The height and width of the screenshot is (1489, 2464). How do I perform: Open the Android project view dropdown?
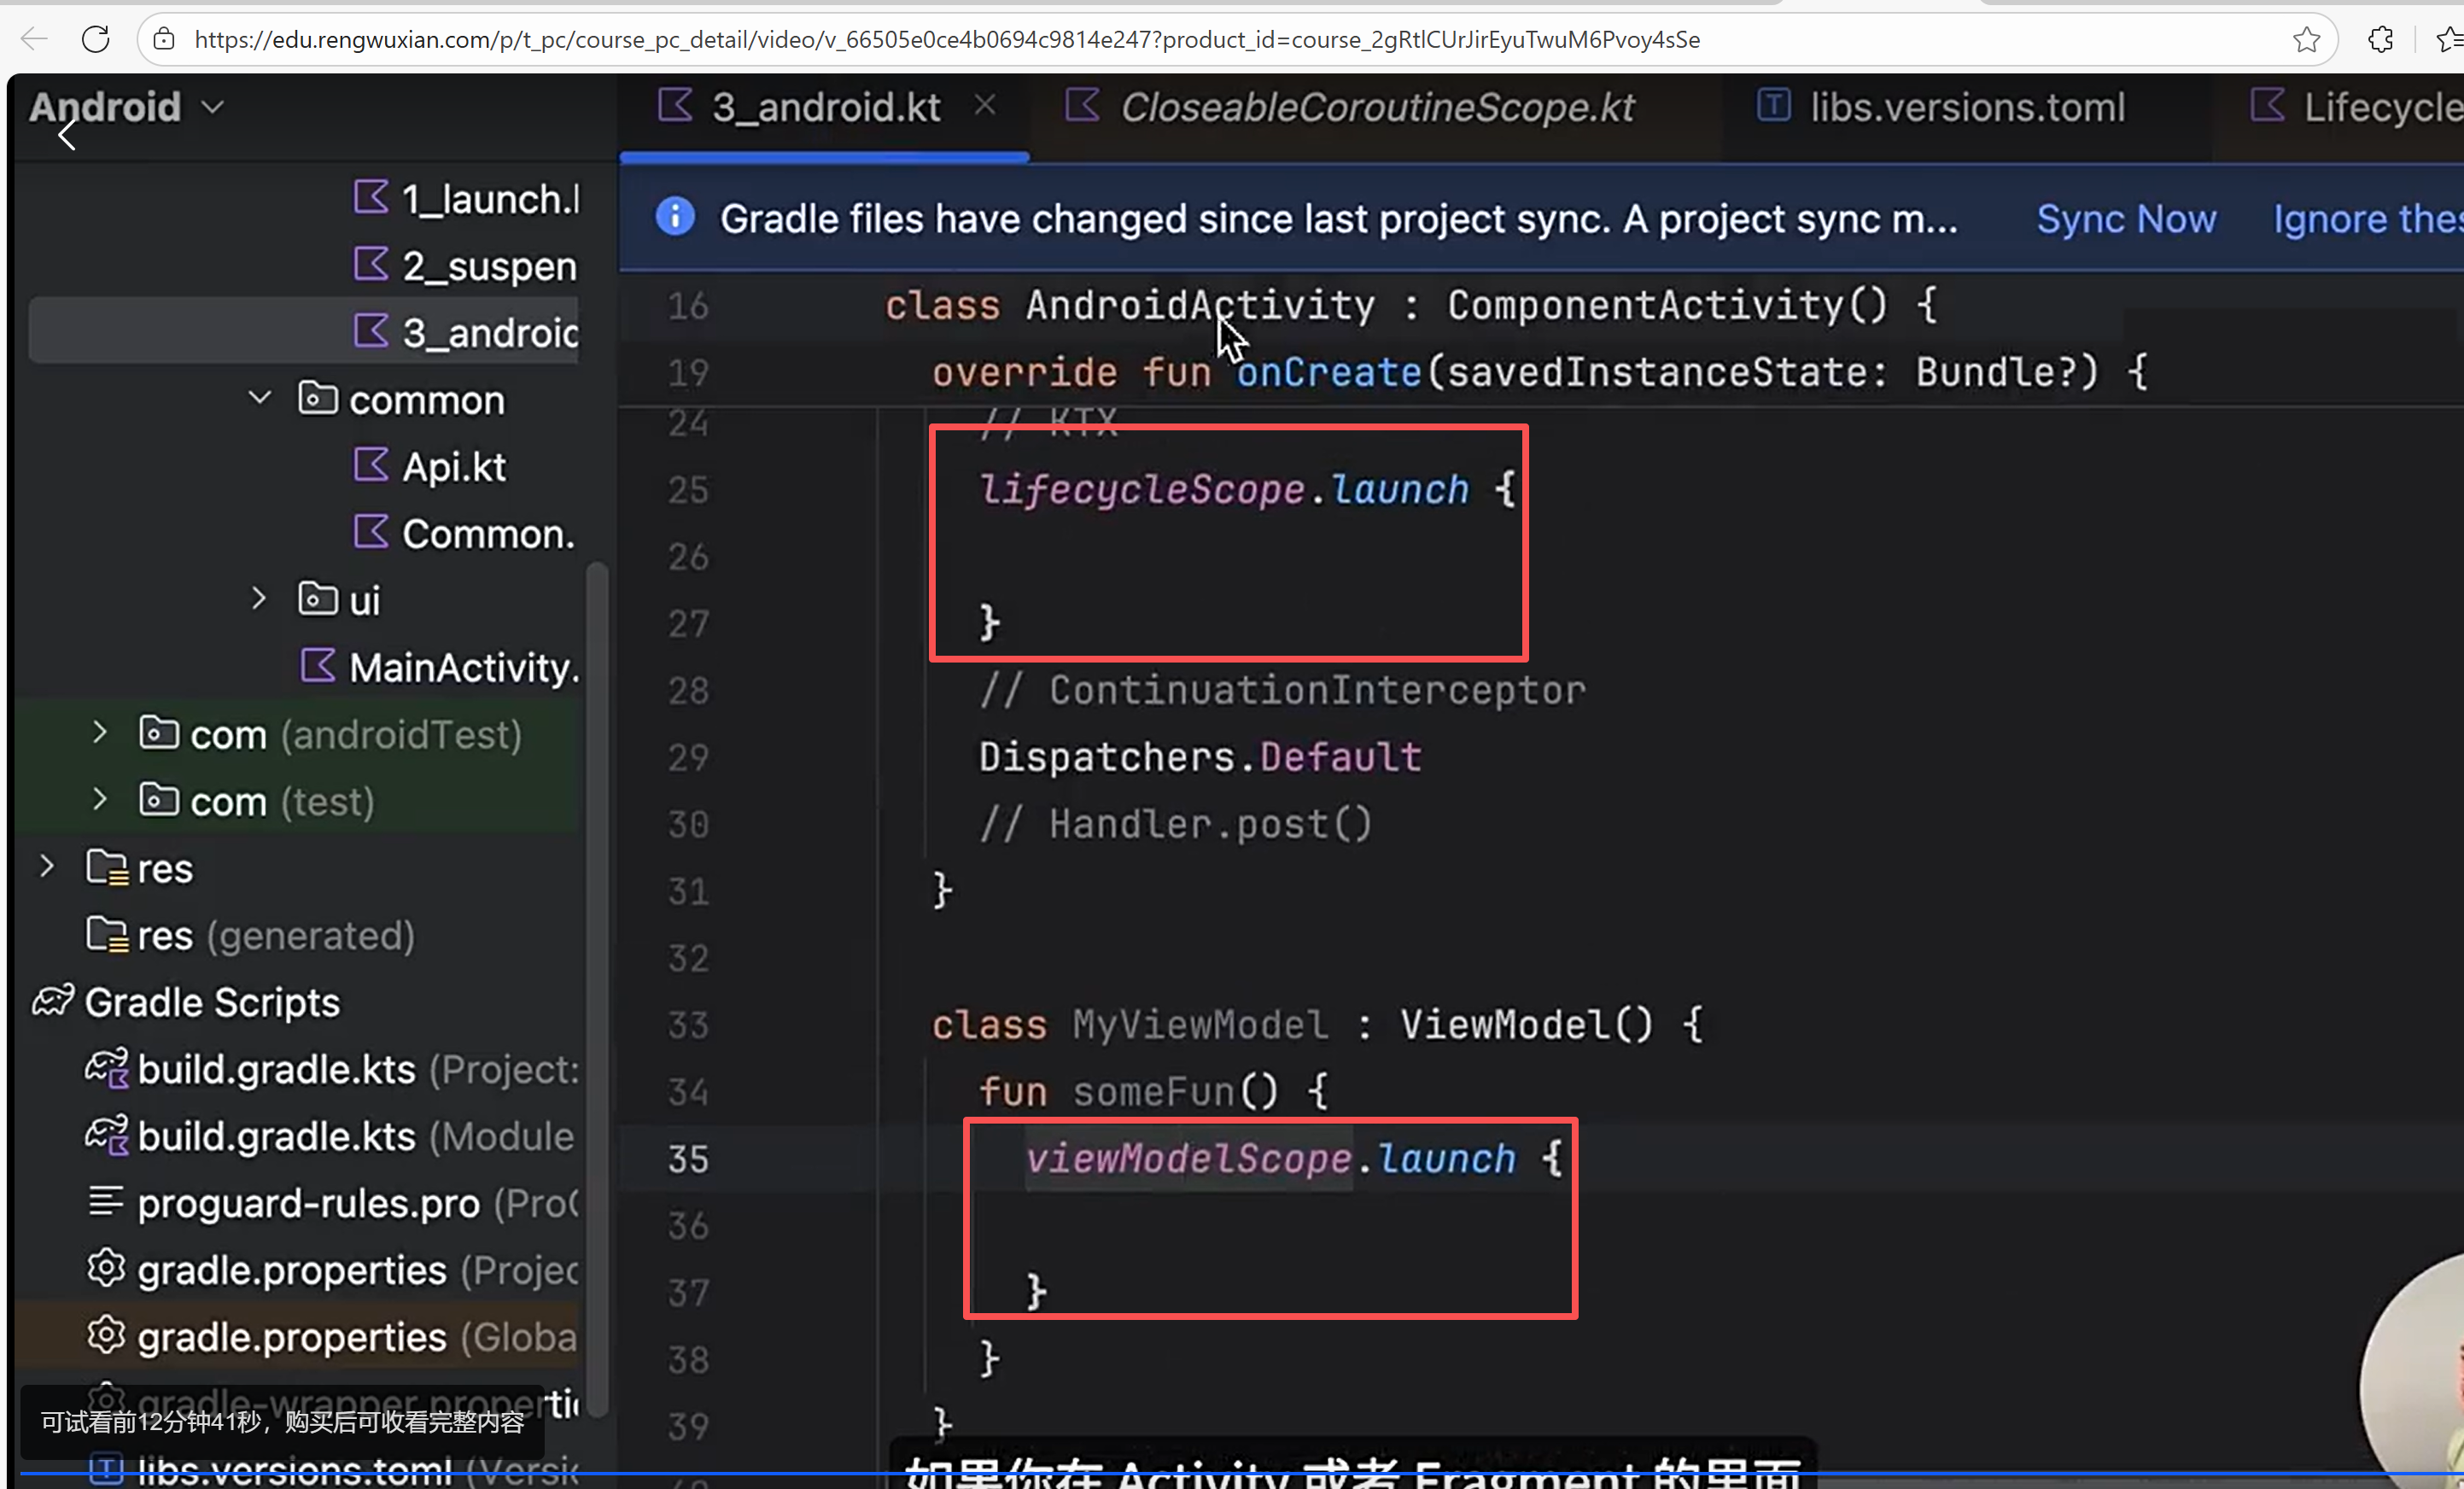click(x=126, y=107)
